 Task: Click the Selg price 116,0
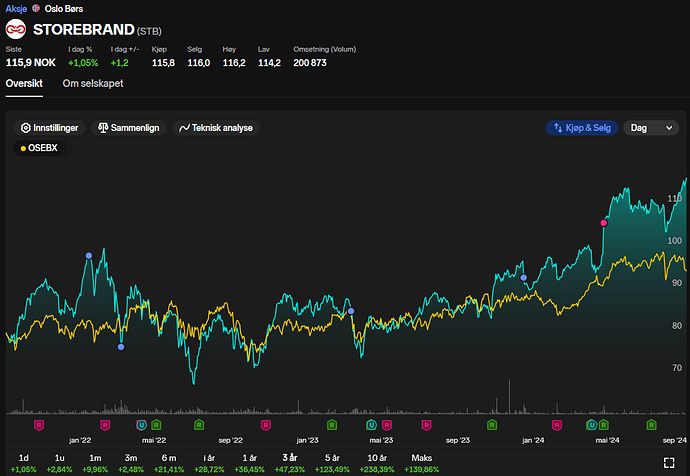point(198,63)
